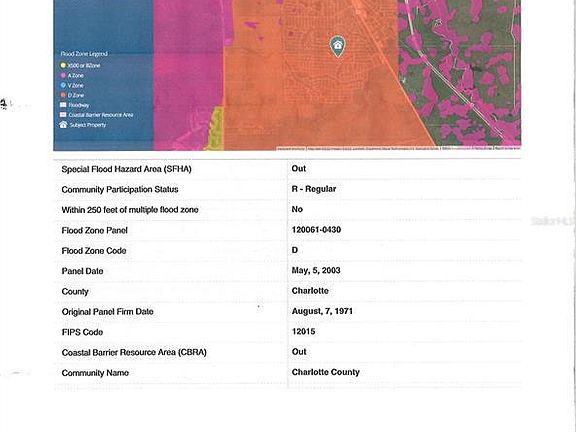Click the yellow X500 or B Zone legend dot
The width and height of the screenshot is (576, 432).
pyautogui.click(x=63, y=65)
